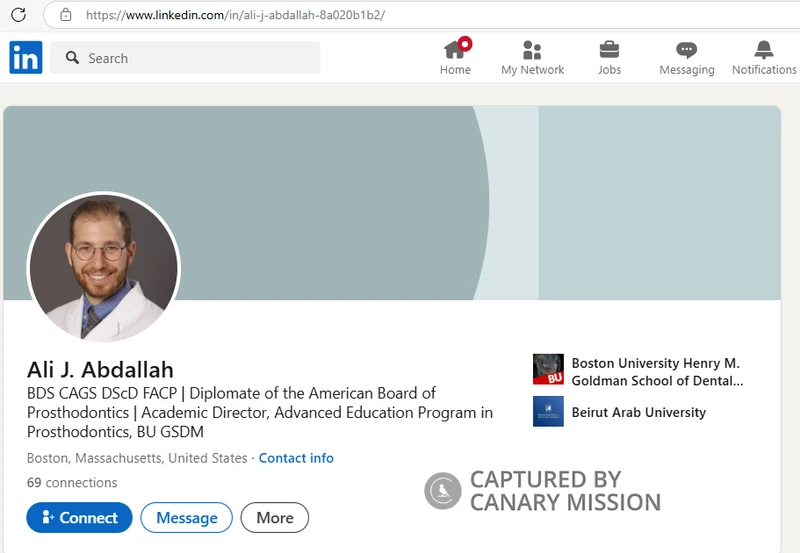Open the More button menu

[274, 518]
